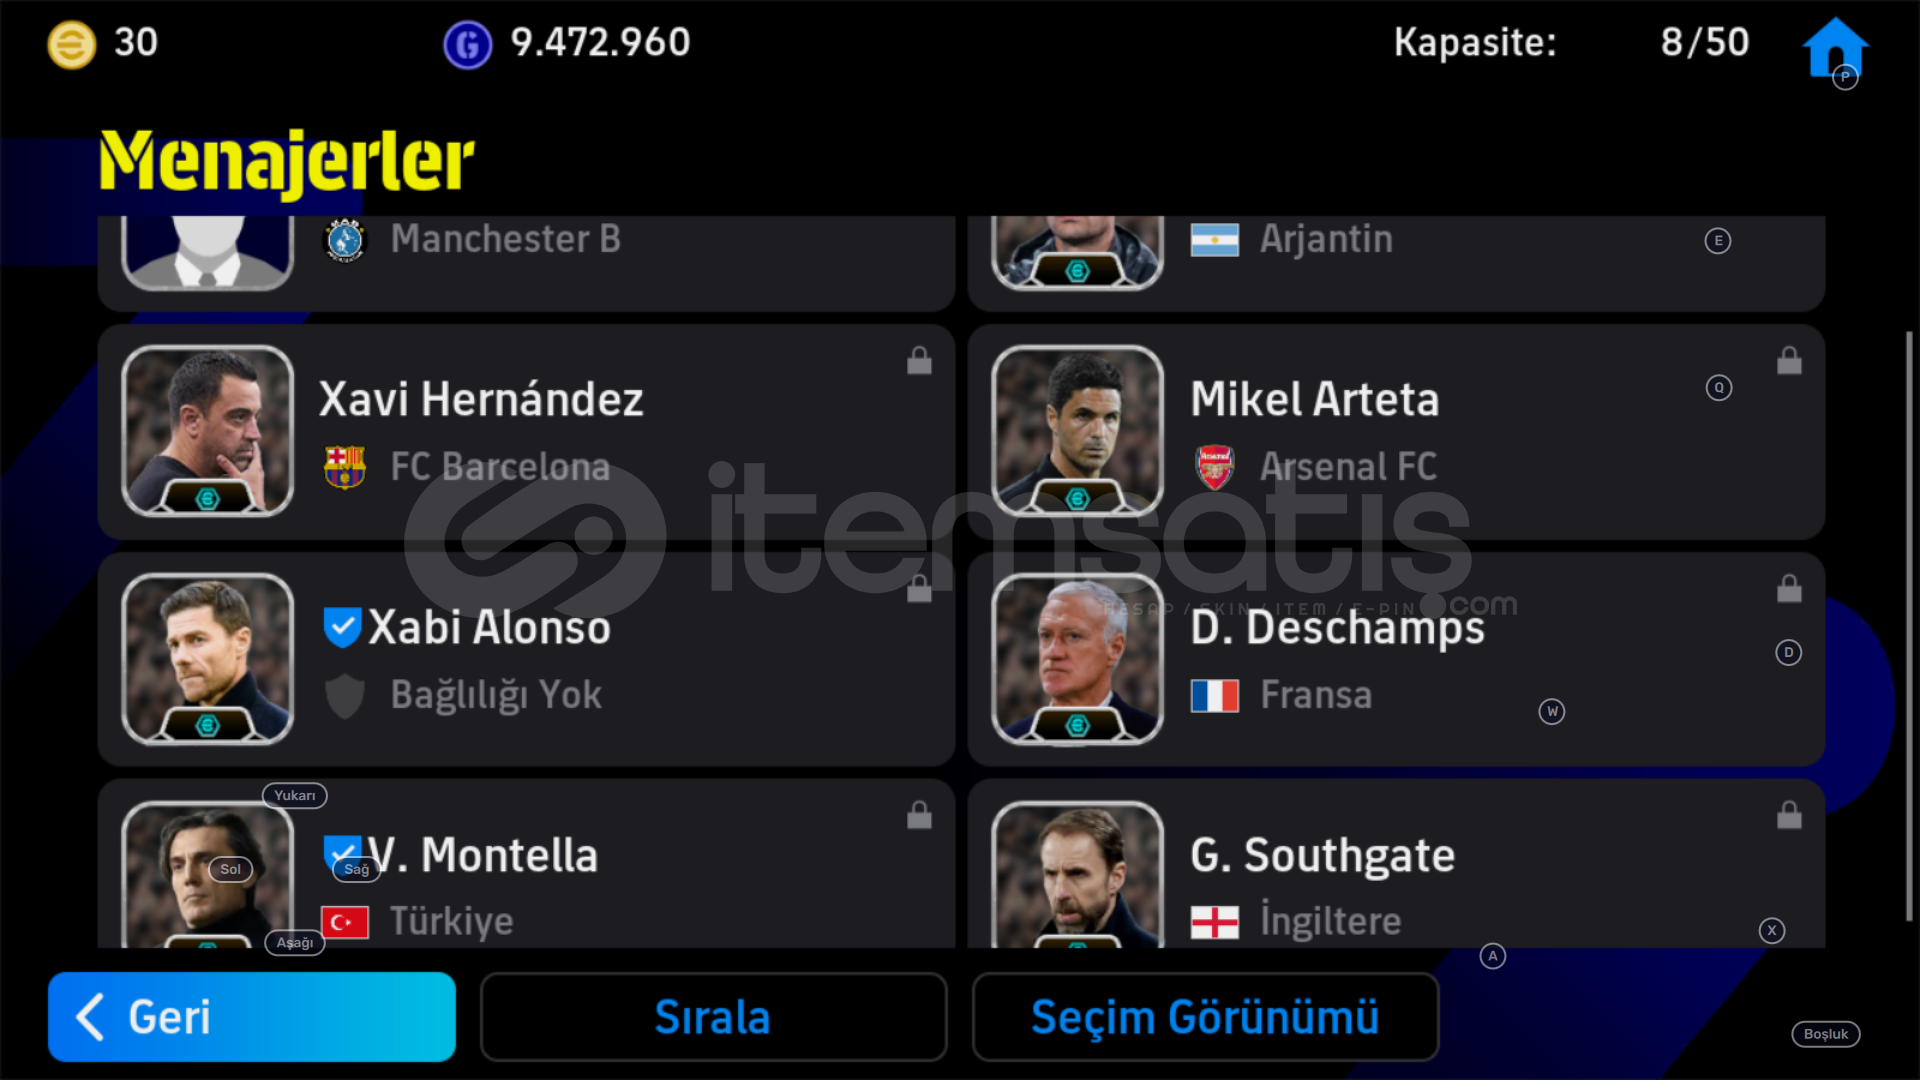Open the Sırala sorting options
The image size is (1920, 1080).
coord(713,1017)
